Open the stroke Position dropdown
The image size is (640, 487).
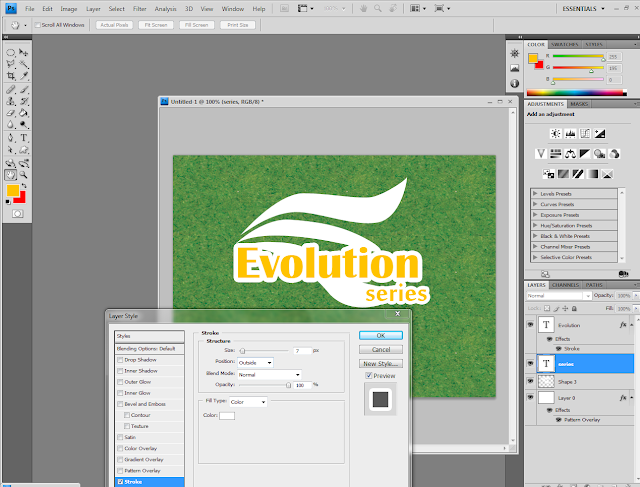256,362
